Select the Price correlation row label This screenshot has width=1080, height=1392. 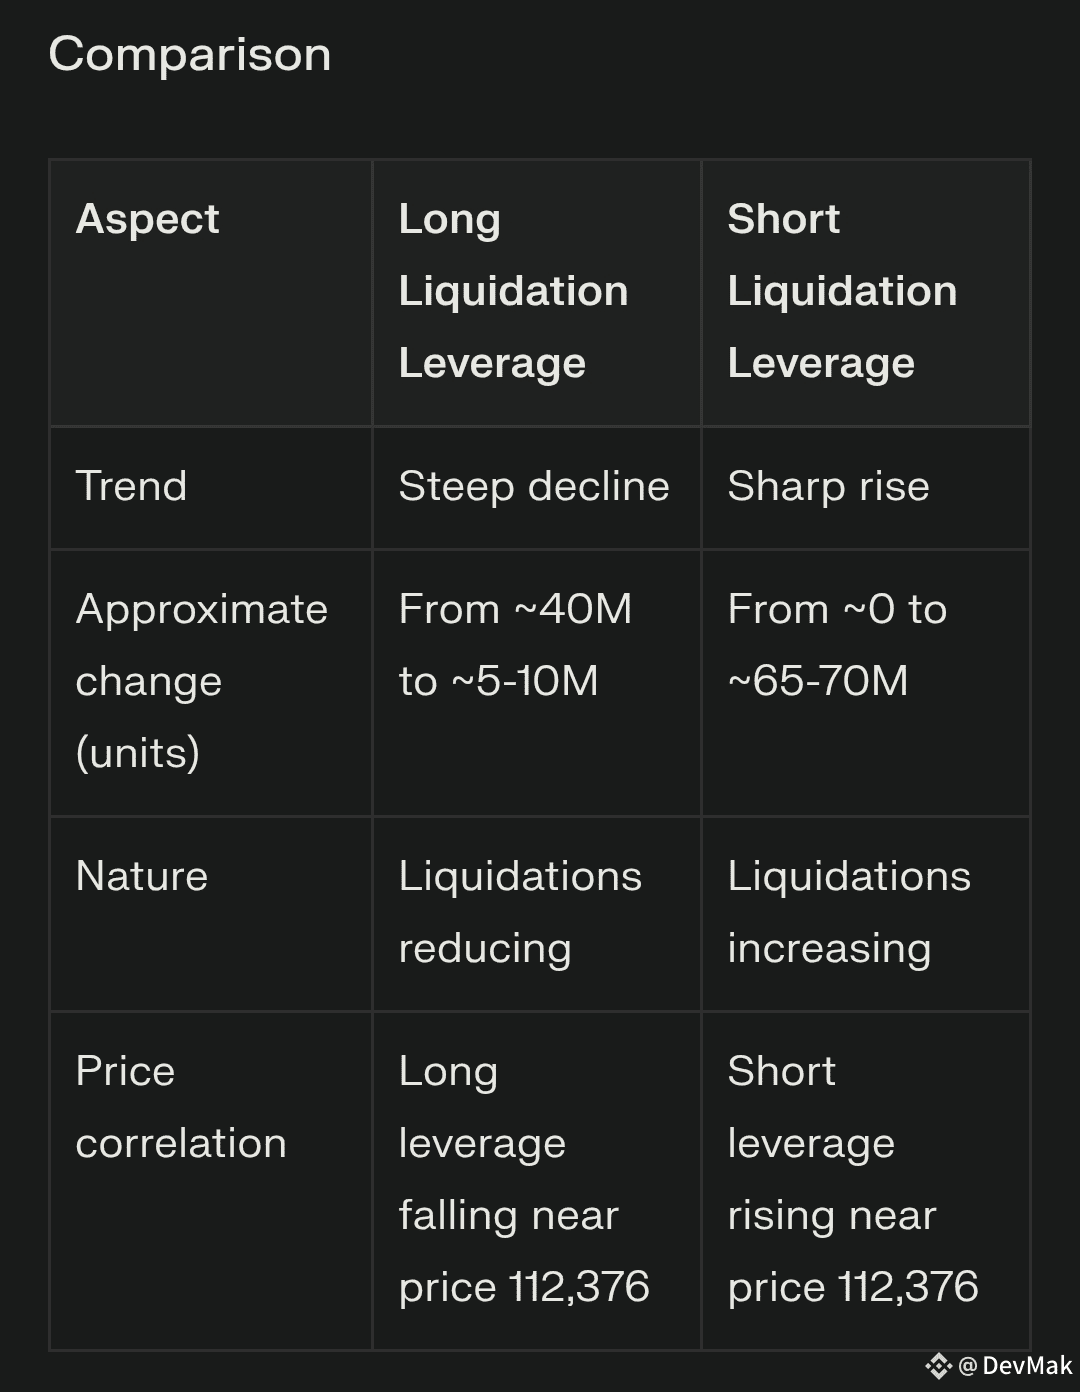(x=181, y=1107)
